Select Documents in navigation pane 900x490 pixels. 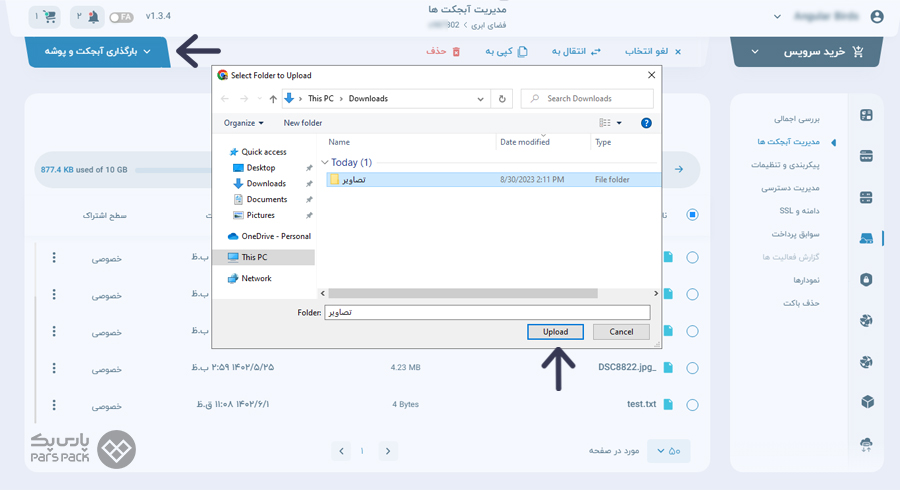(266, 199)
